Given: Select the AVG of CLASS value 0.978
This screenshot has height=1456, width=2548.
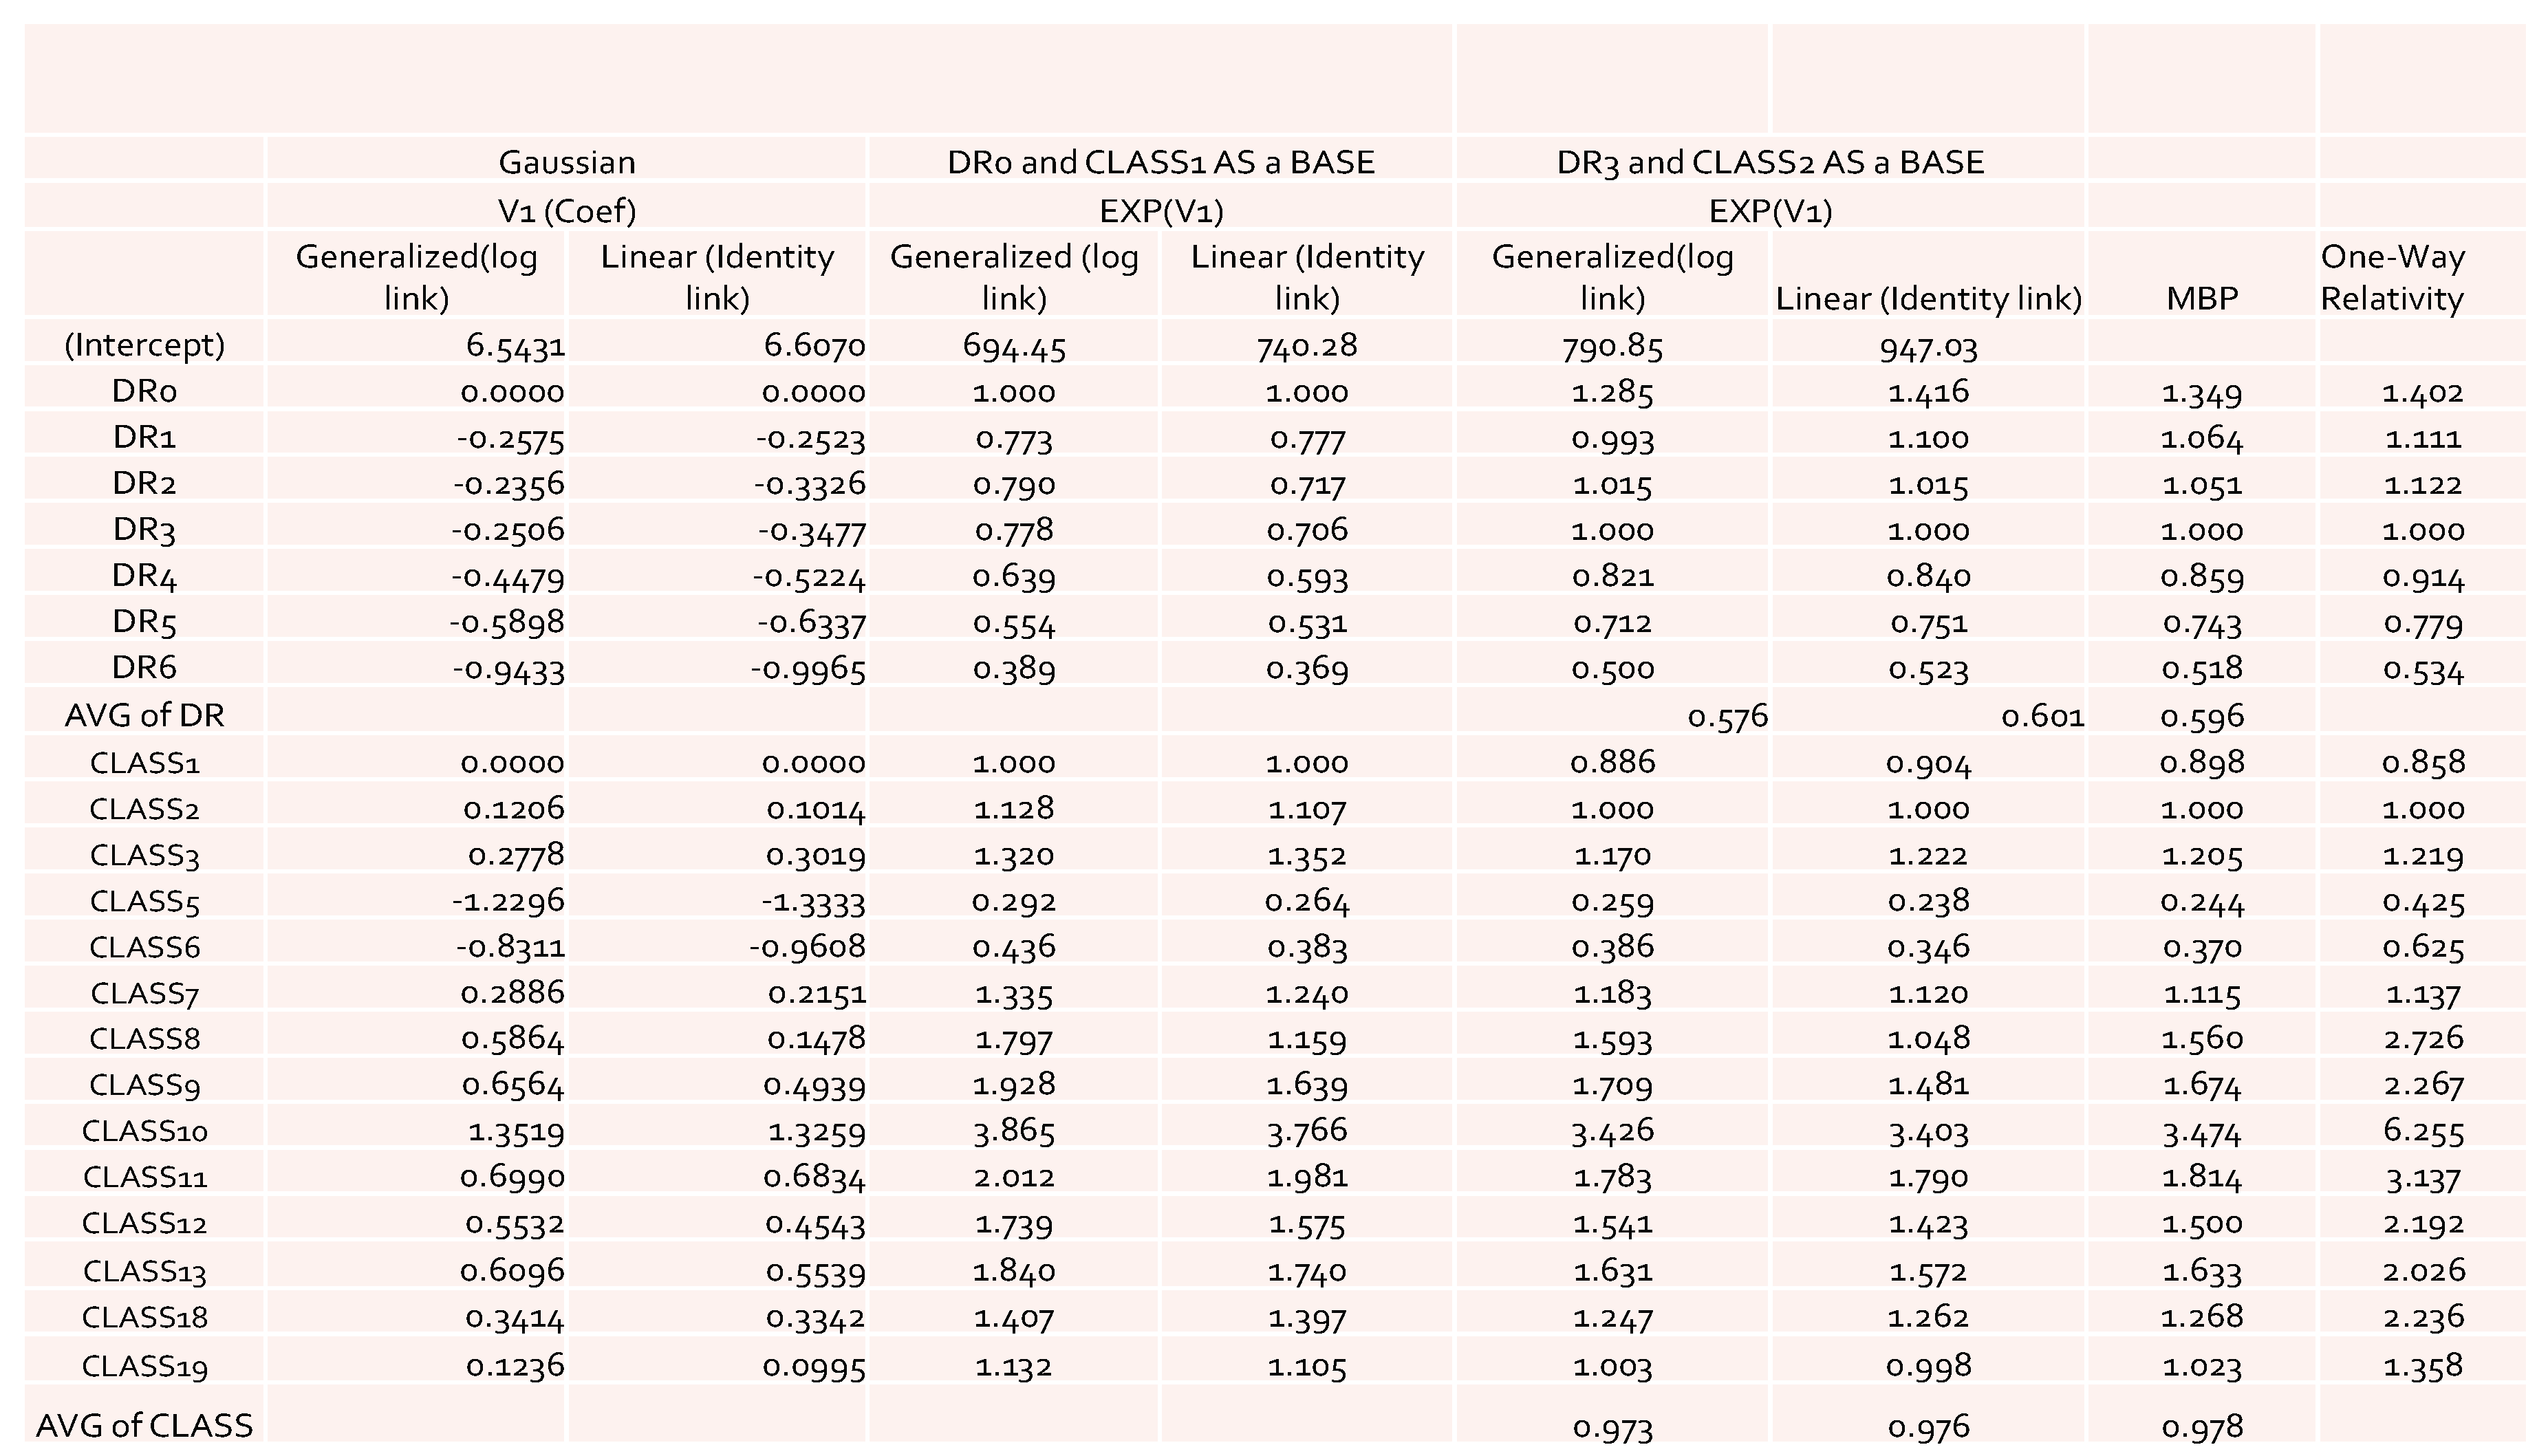Looking at the screenshot, I should pyautogui.click(x=2202, y=1426).
